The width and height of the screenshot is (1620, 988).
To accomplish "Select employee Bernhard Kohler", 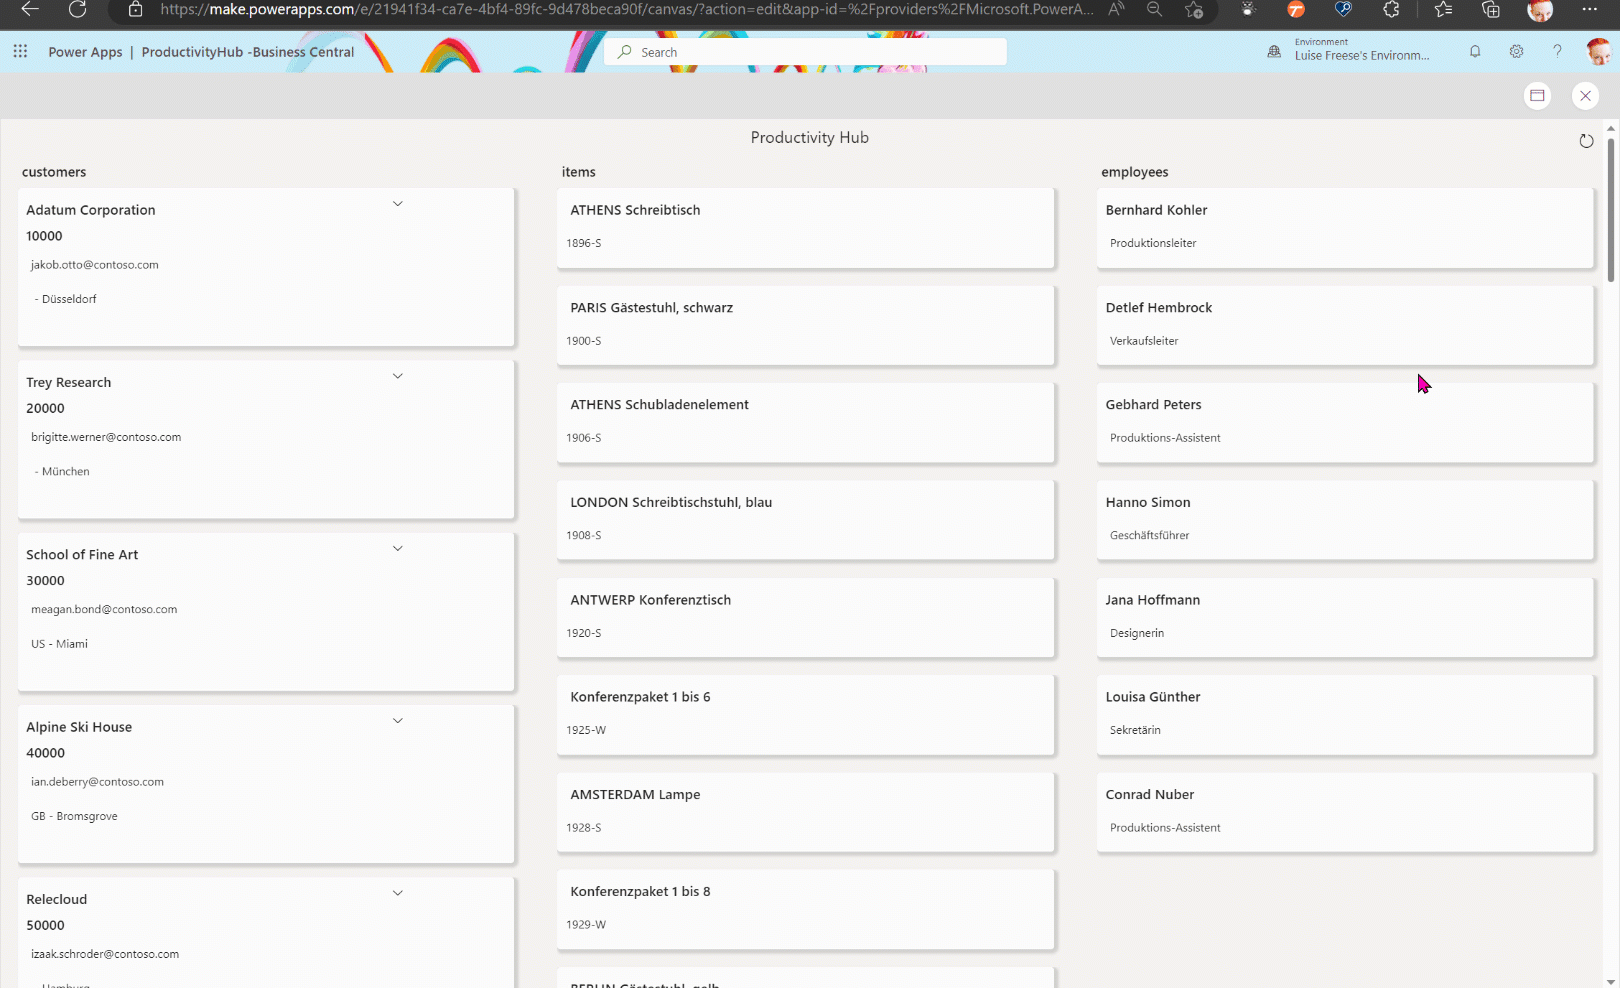I will coord(1345,228).
